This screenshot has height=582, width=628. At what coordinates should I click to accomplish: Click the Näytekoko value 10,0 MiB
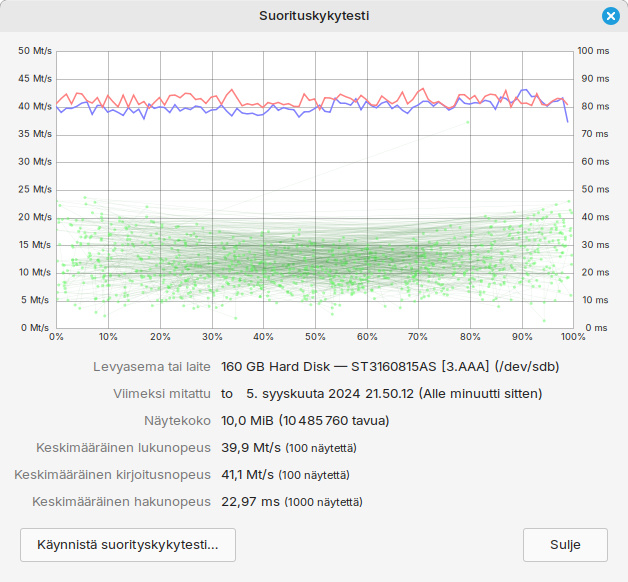tap(247, 421)
